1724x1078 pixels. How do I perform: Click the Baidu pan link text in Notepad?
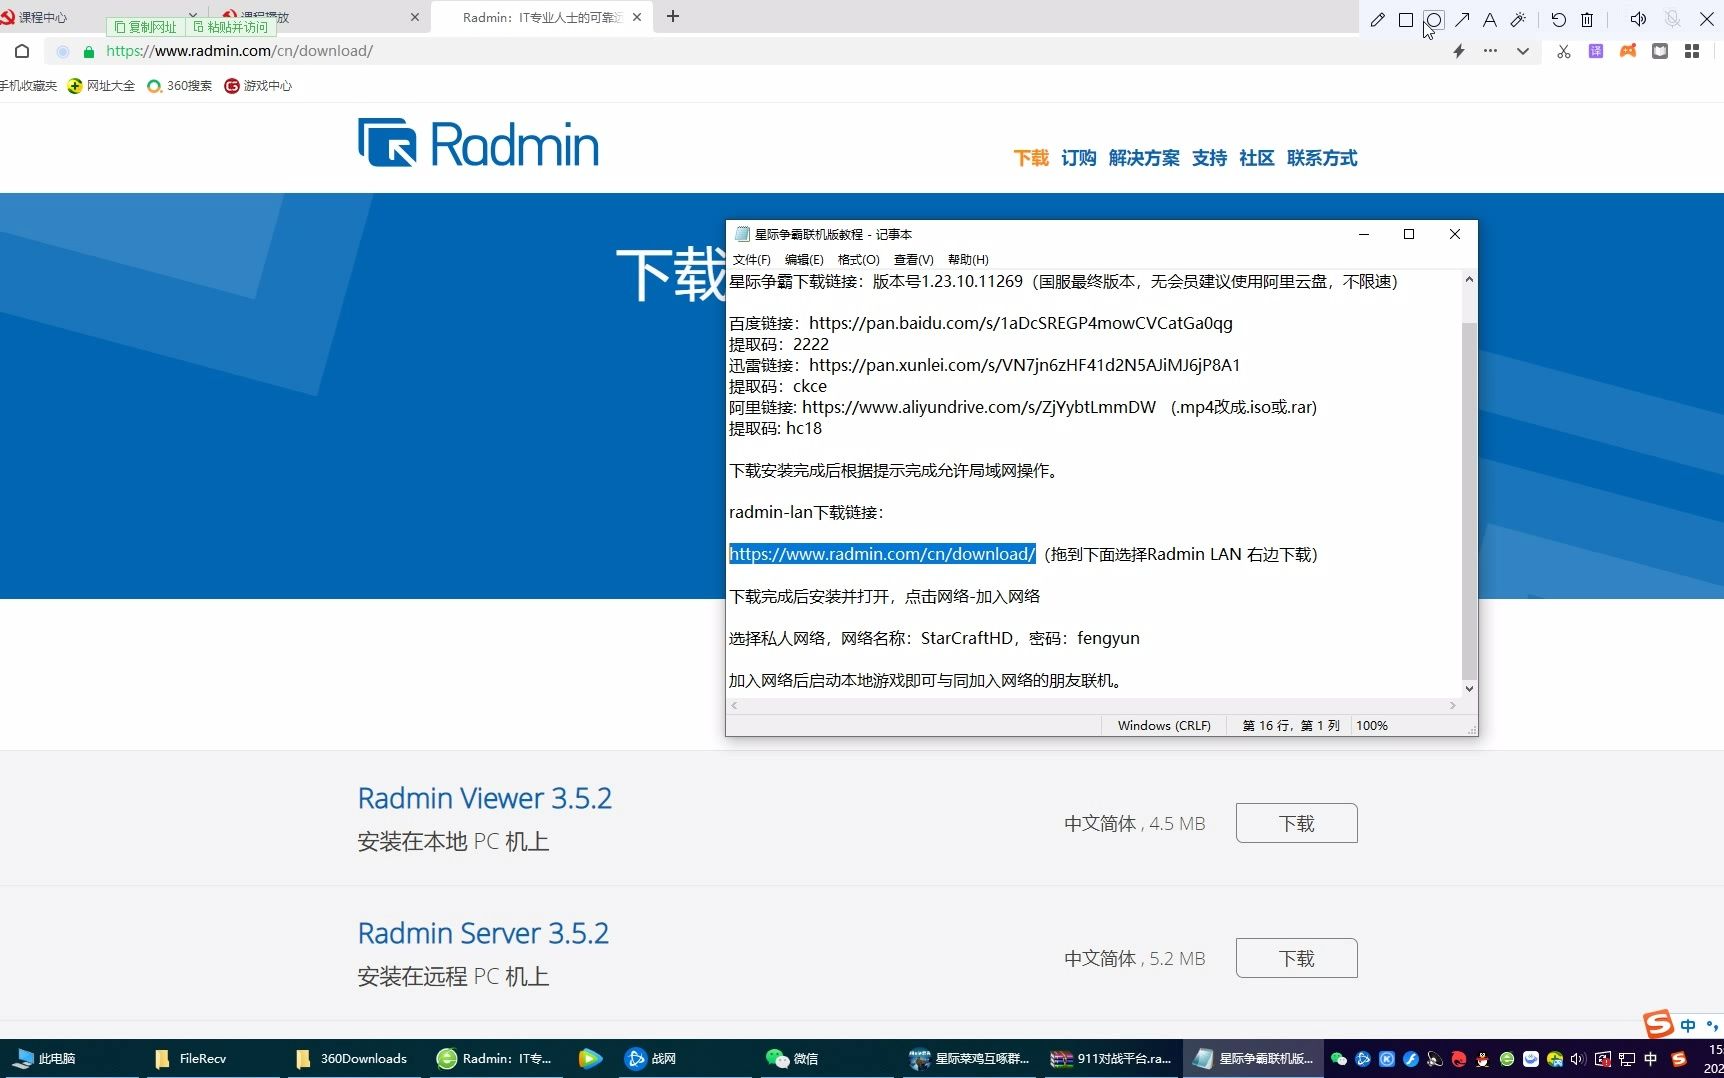pyautogui.click(x=1020, y=323)
